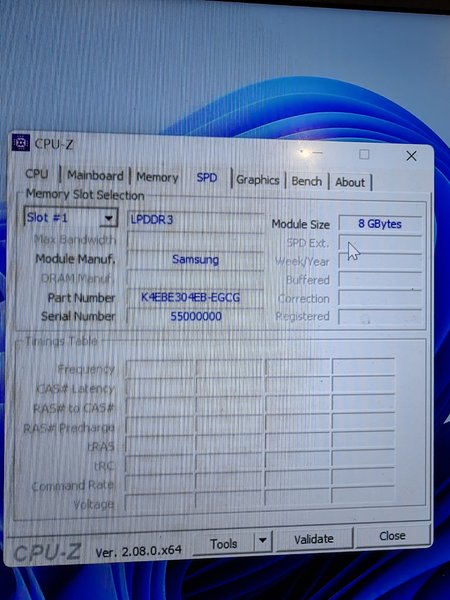This screenshot has height=600, width=450.
Task: Switch to the Memory tab
Action: click(x=157, y=177)
